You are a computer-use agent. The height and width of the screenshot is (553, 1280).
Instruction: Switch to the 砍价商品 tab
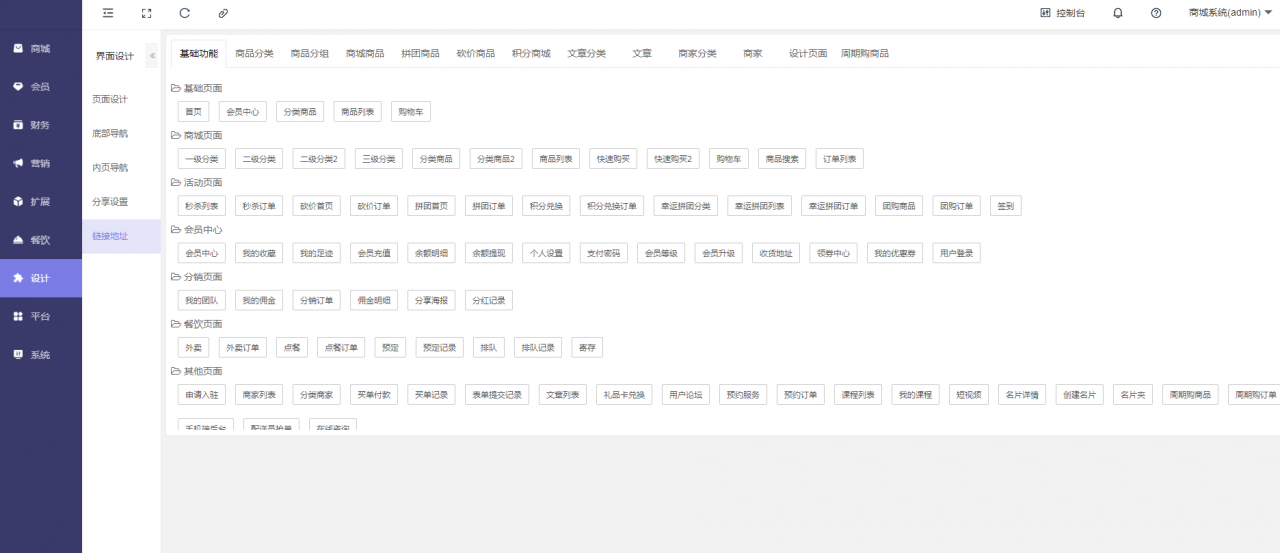tap(475, 53)
